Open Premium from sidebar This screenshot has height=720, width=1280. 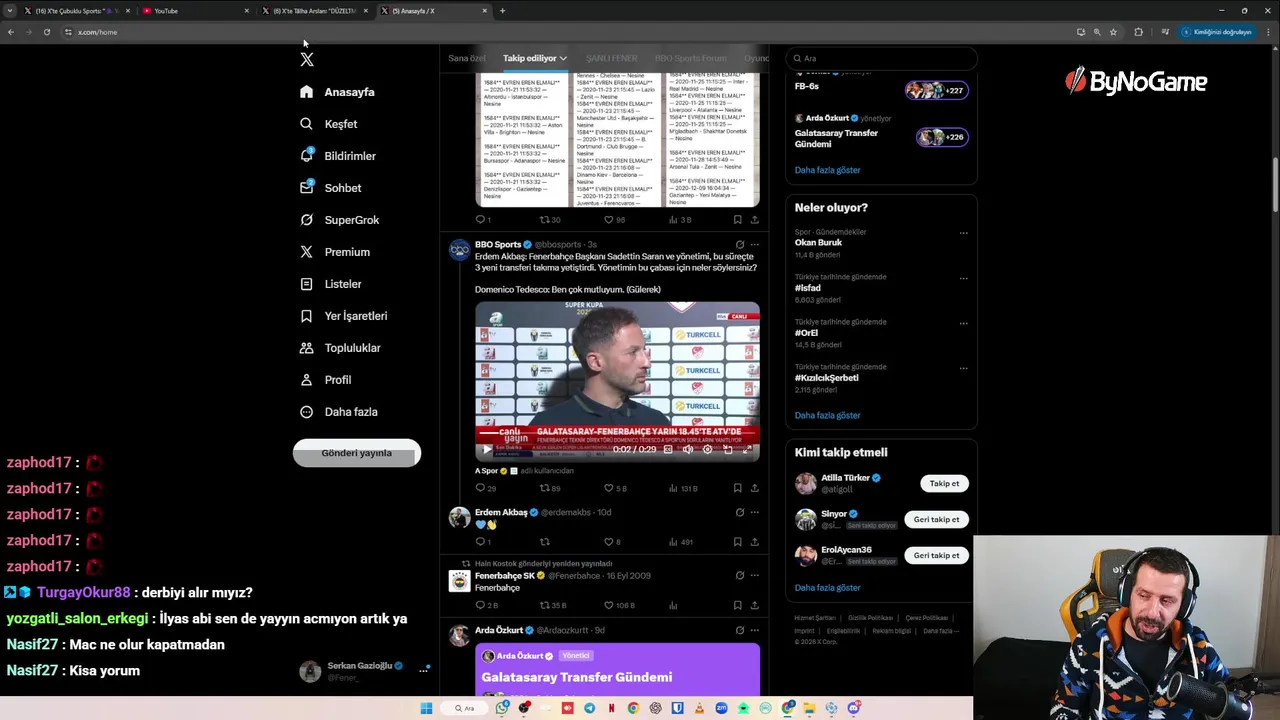point(334,252)
